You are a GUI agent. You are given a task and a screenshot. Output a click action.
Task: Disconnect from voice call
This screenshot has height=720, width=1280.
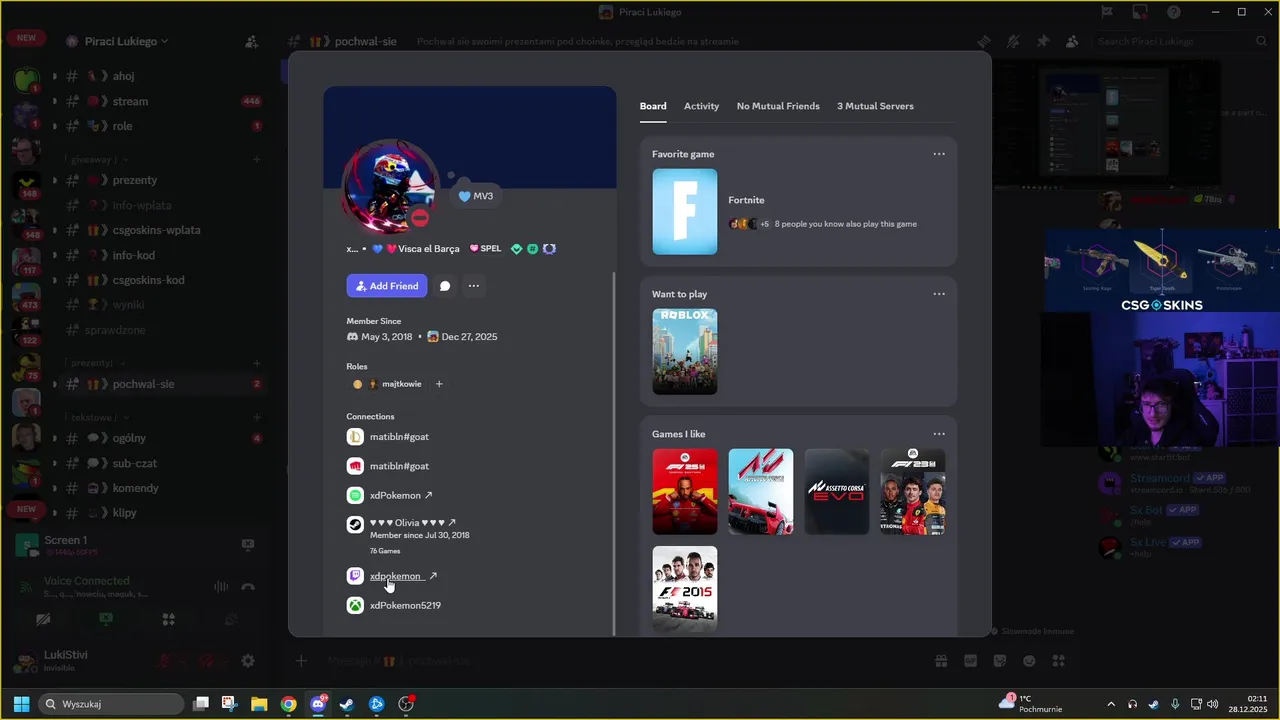click(248, 586)
